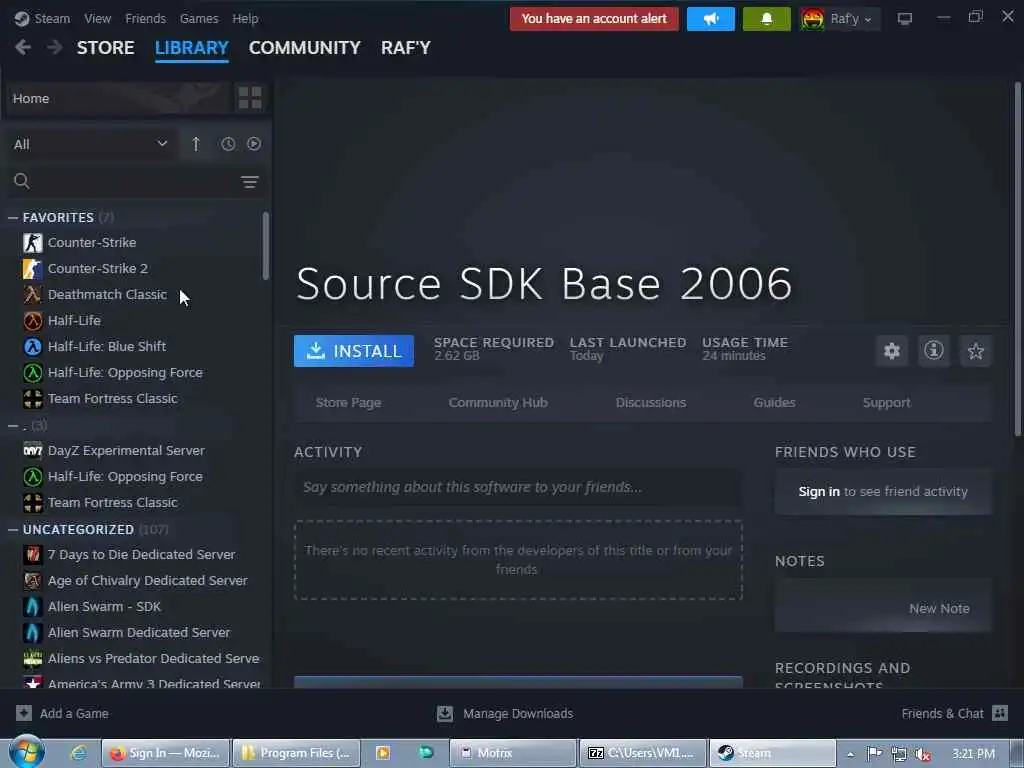Switch library to grid view icon
This screenshot has height=768, width=1024.
click(250, 98)
